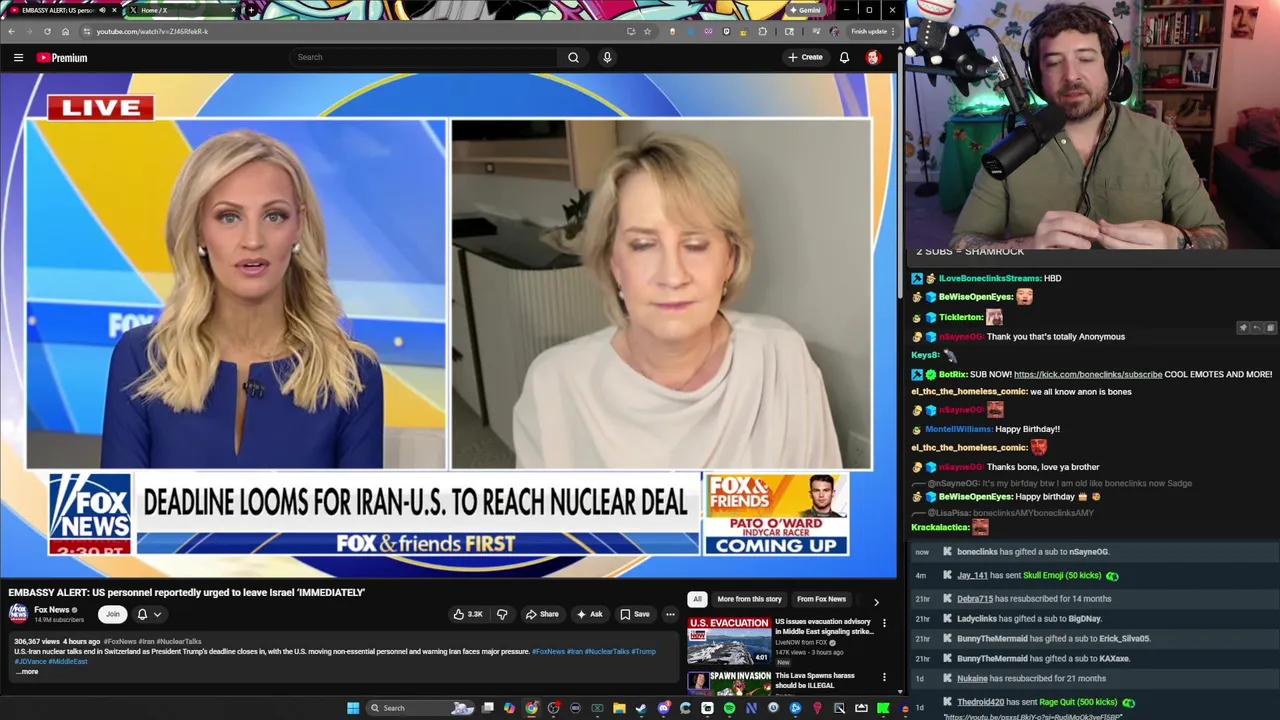
Task: Click into the YouTube search field
Action: click(424, 57)
